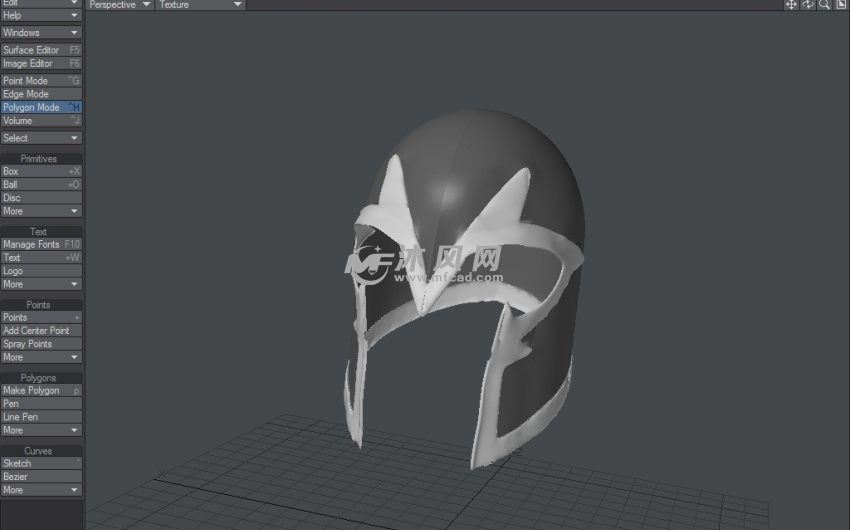Viewport: 850px width, 530px height.
Task: Choose the Ball primitive tool
Action: point(41,185)
